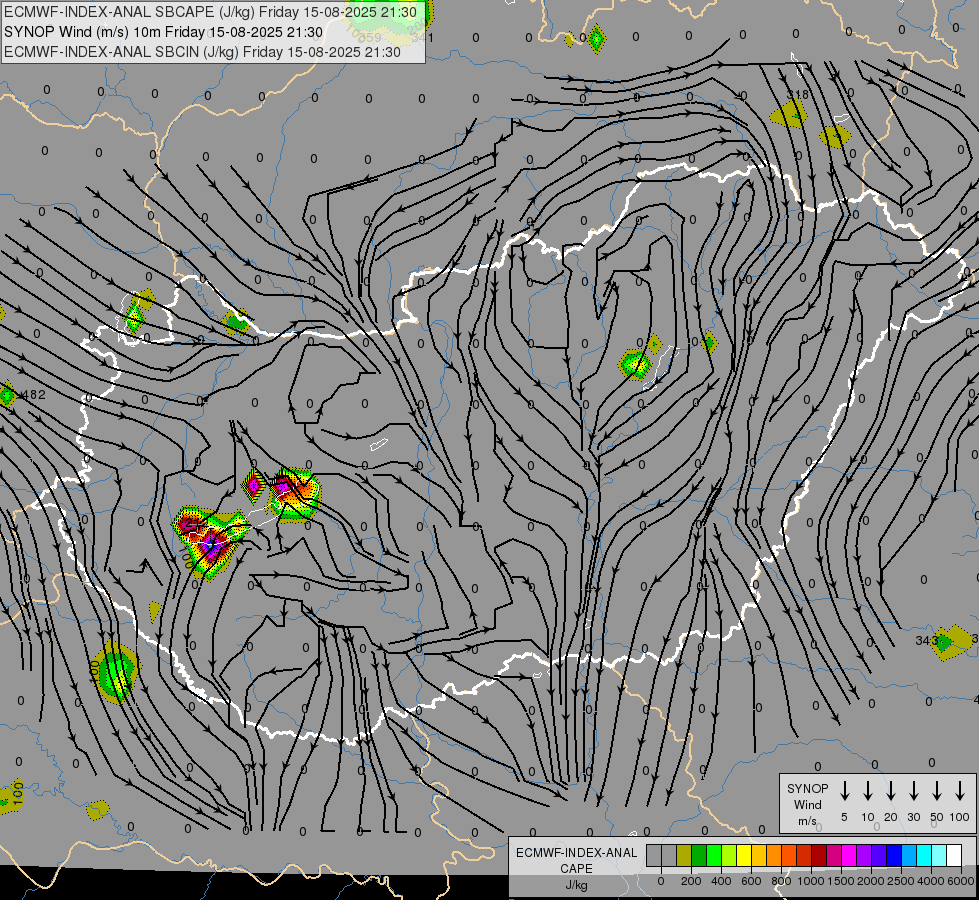
Task: Select the SBCAPE title line
Action: [x=210, y=12]
